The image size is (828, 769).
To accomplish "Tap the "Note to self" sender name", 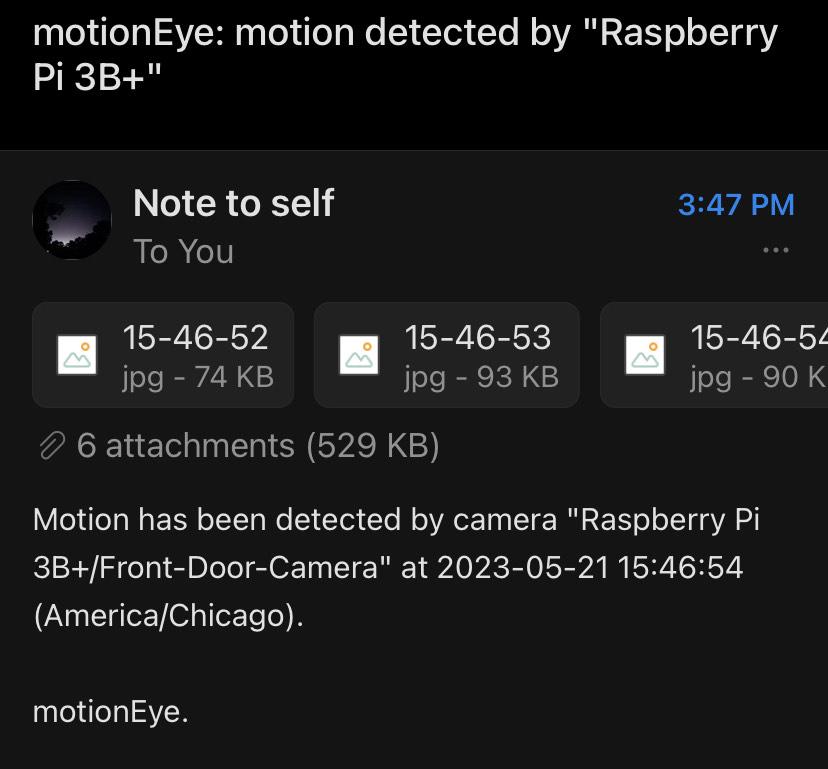I will (233, 204).
